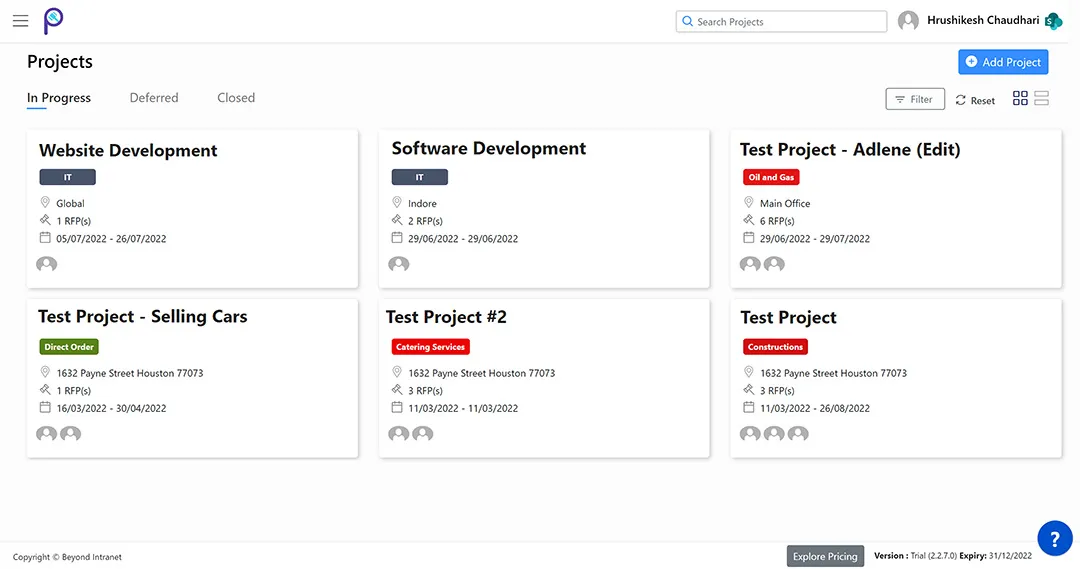Open the blue help question mark button
The width and height of the screenshot is (1080, 569).
pos(1054,538)
